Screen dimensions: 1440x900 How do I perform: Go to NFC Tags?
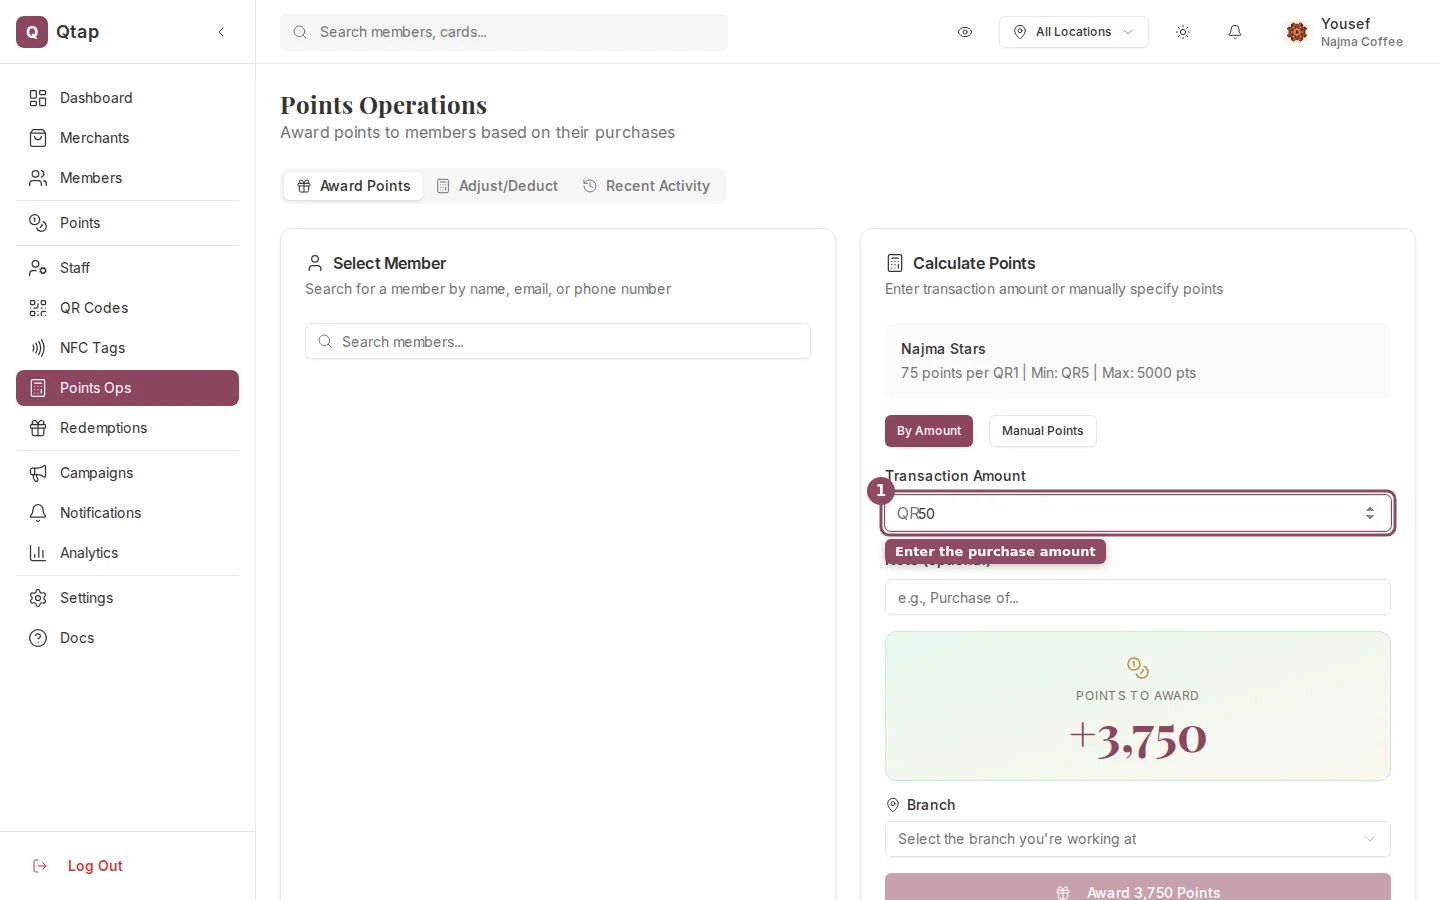coord(127,348)
